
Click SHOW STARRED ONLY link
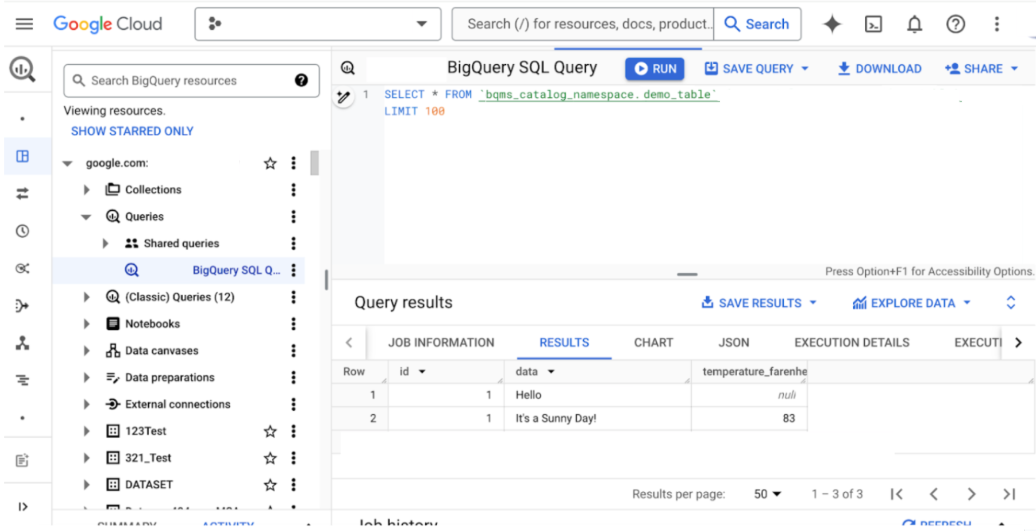[132, 131]
